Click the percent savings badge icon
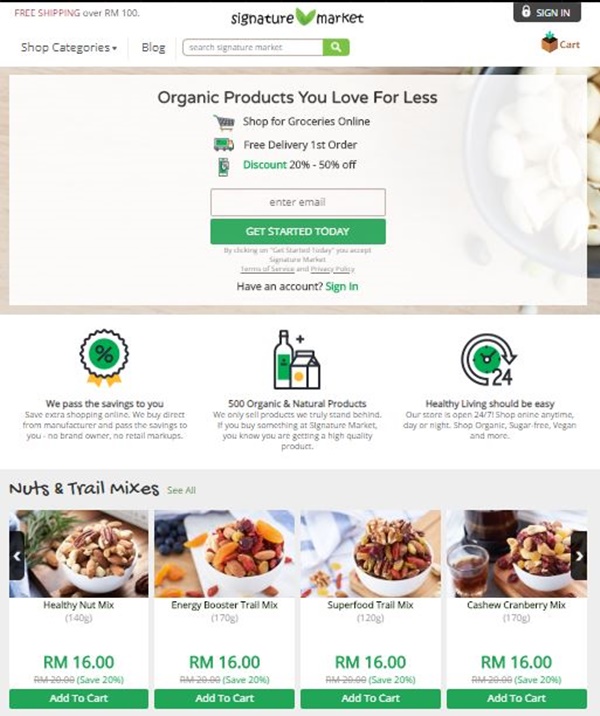The height and width of the screenshot is (716, 600). coord(104,358)
